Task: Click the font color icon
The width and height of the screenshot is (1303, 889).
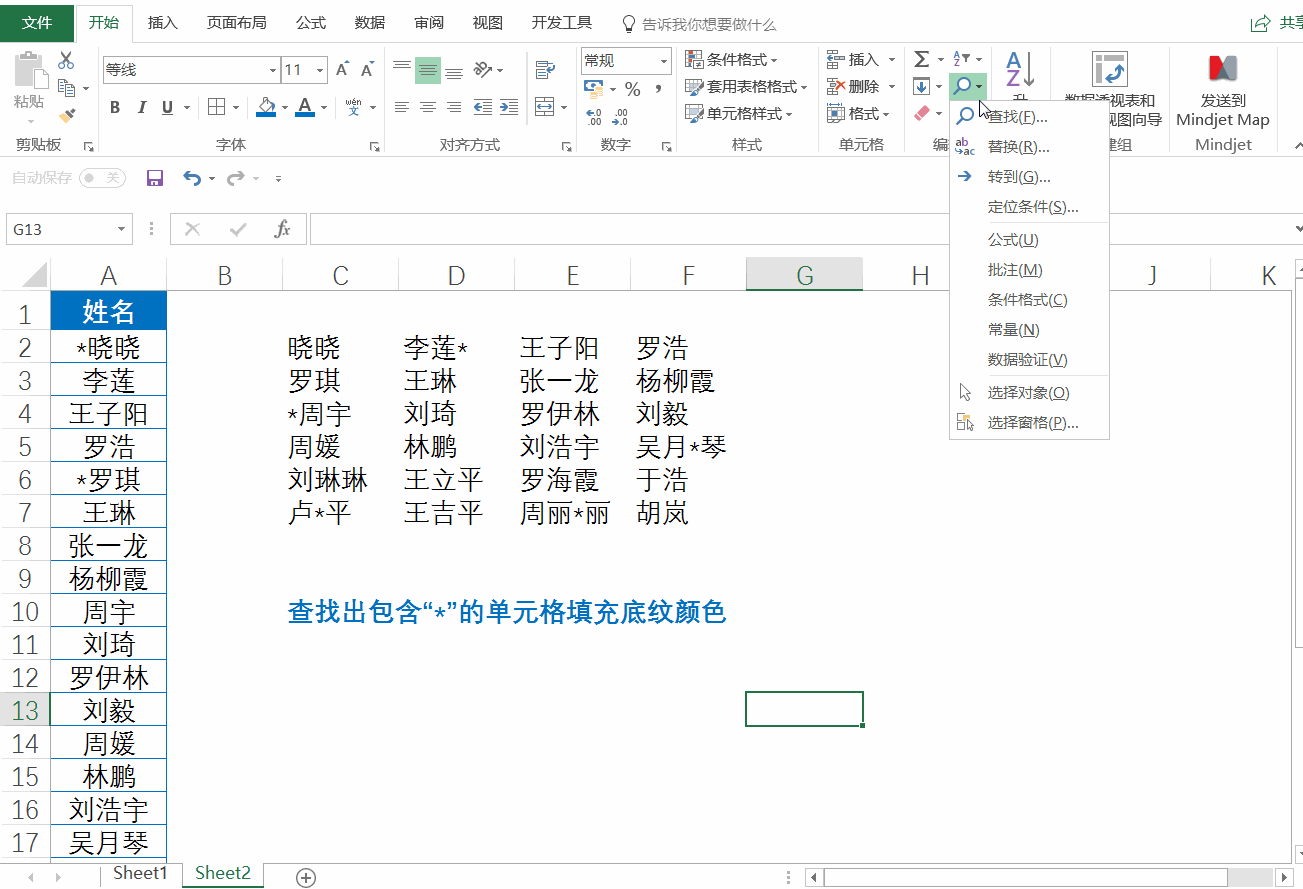Action: [x=304, y=107]
